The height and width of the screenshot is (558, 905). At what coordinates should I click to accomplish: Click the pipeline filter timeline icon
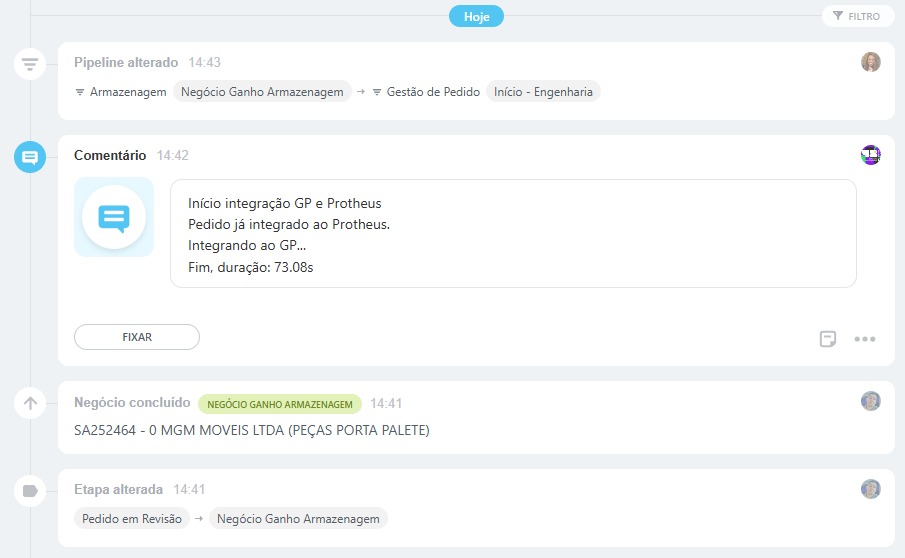tap(30, 65)
